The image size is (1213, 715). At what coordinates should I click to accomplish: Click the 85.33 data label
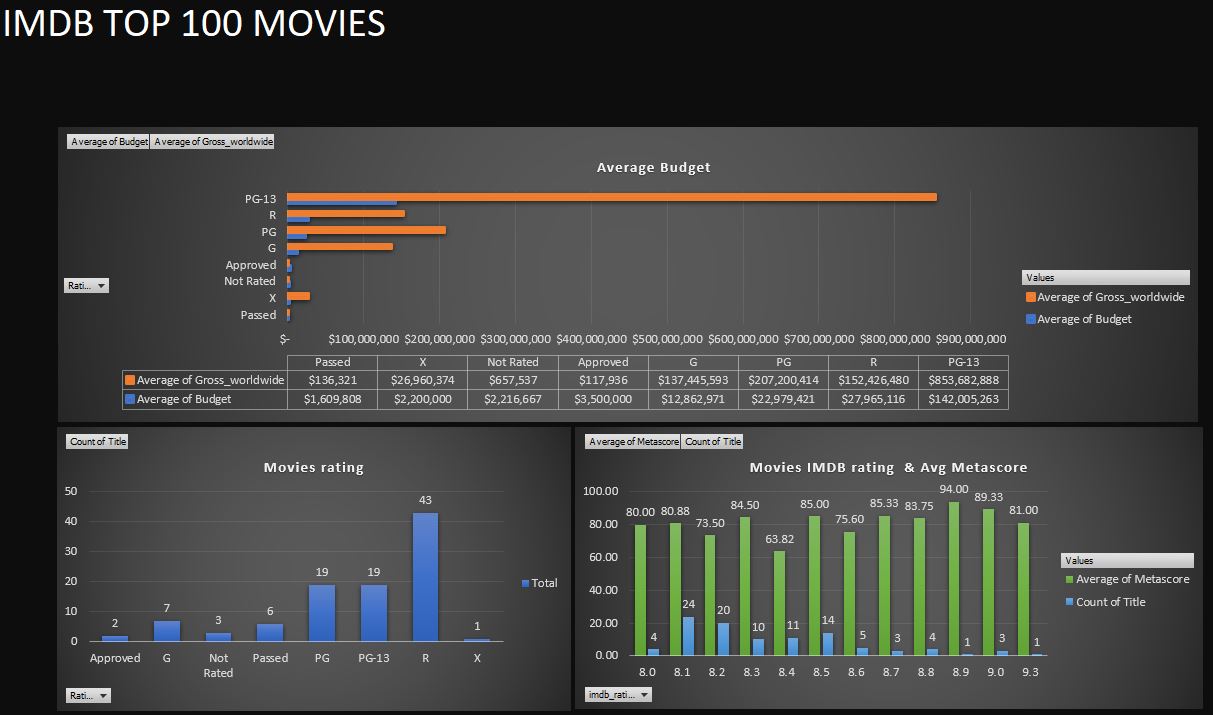[x=885, y=504]
